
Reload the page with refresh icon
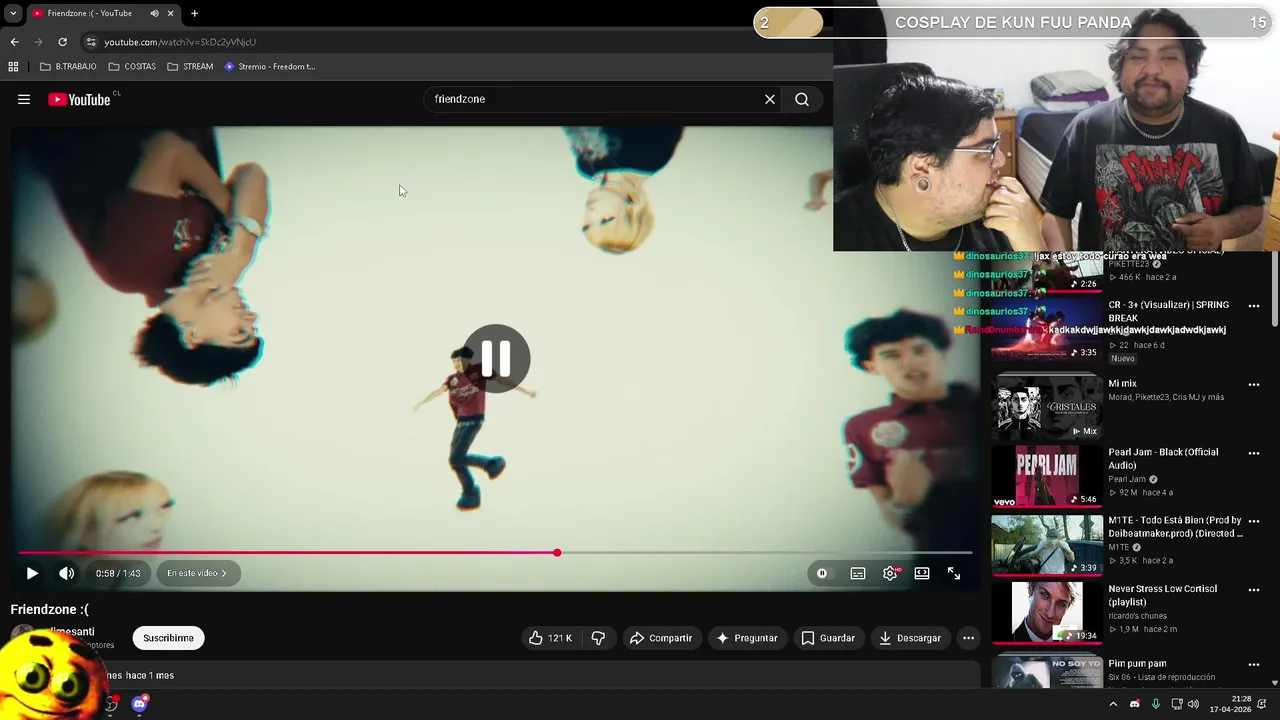62,42
